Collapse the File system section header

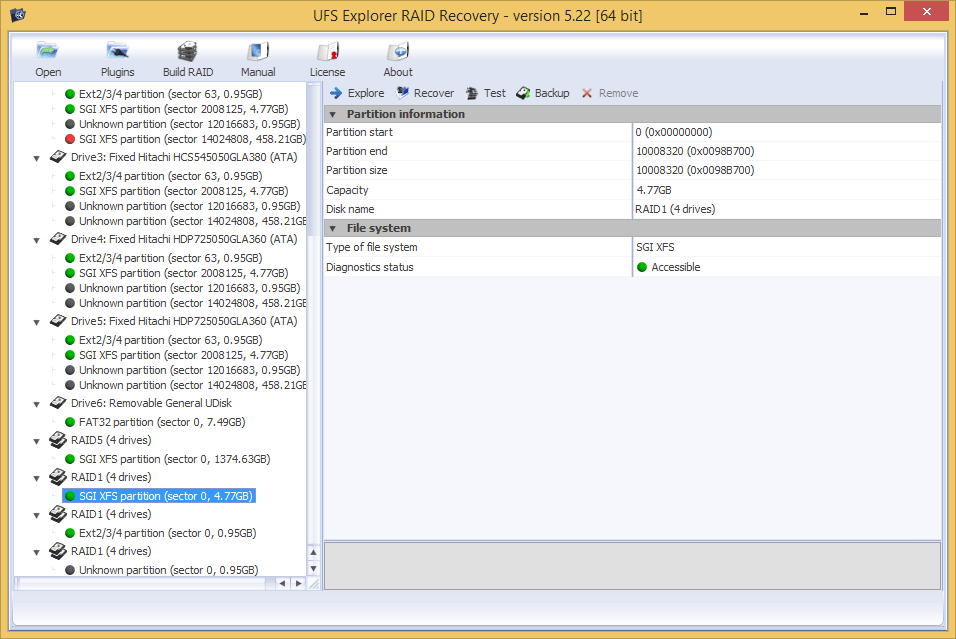(x=333, y=228)
